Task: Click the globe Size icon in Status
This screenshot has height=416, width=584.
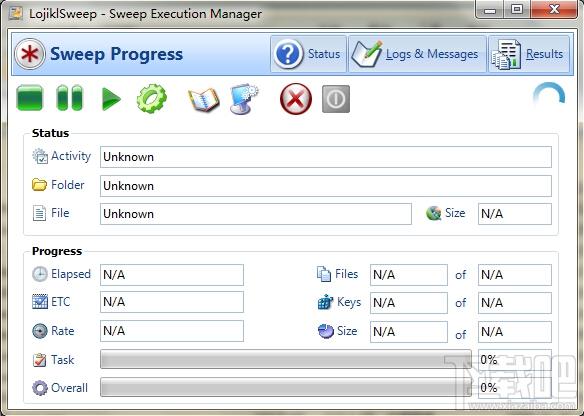Action: click(x=433, y=213)
